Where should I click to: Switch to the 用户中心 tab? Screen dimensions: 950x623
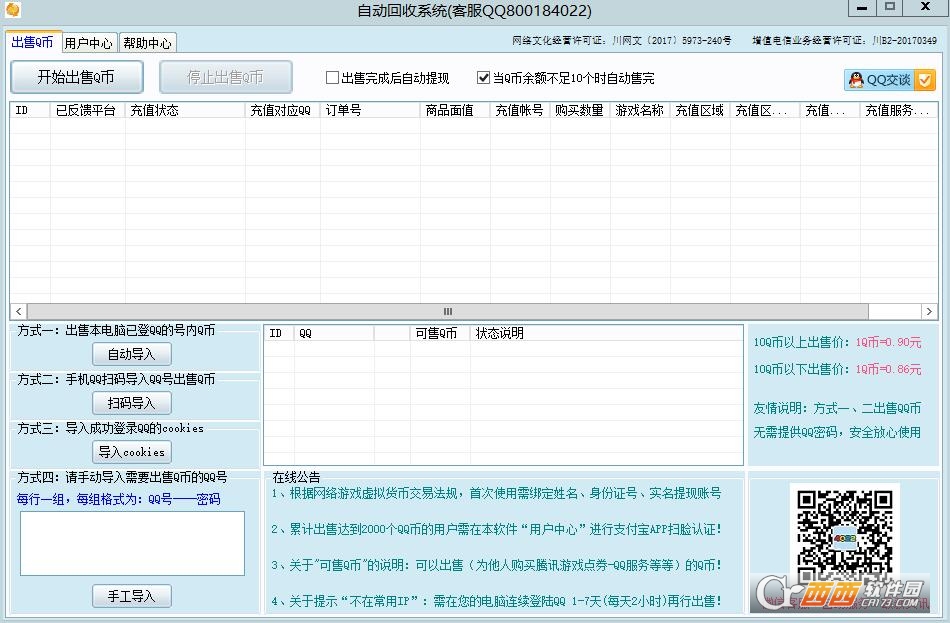(88, 42)
